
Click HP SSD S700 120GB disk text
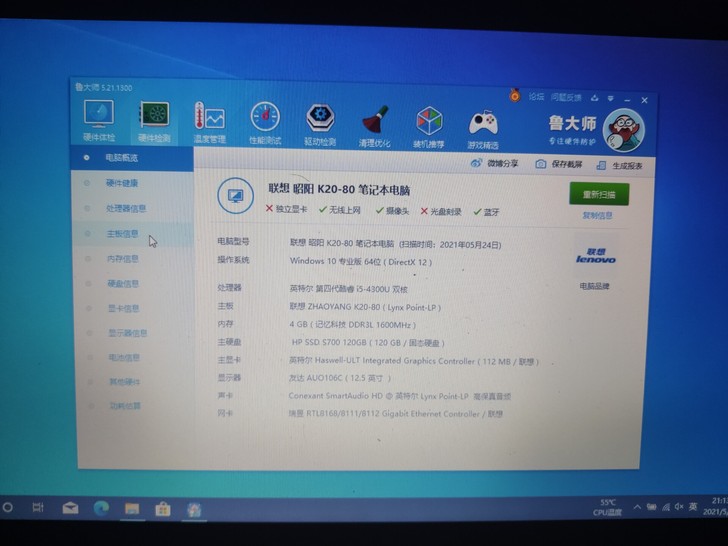coord(368,343)
